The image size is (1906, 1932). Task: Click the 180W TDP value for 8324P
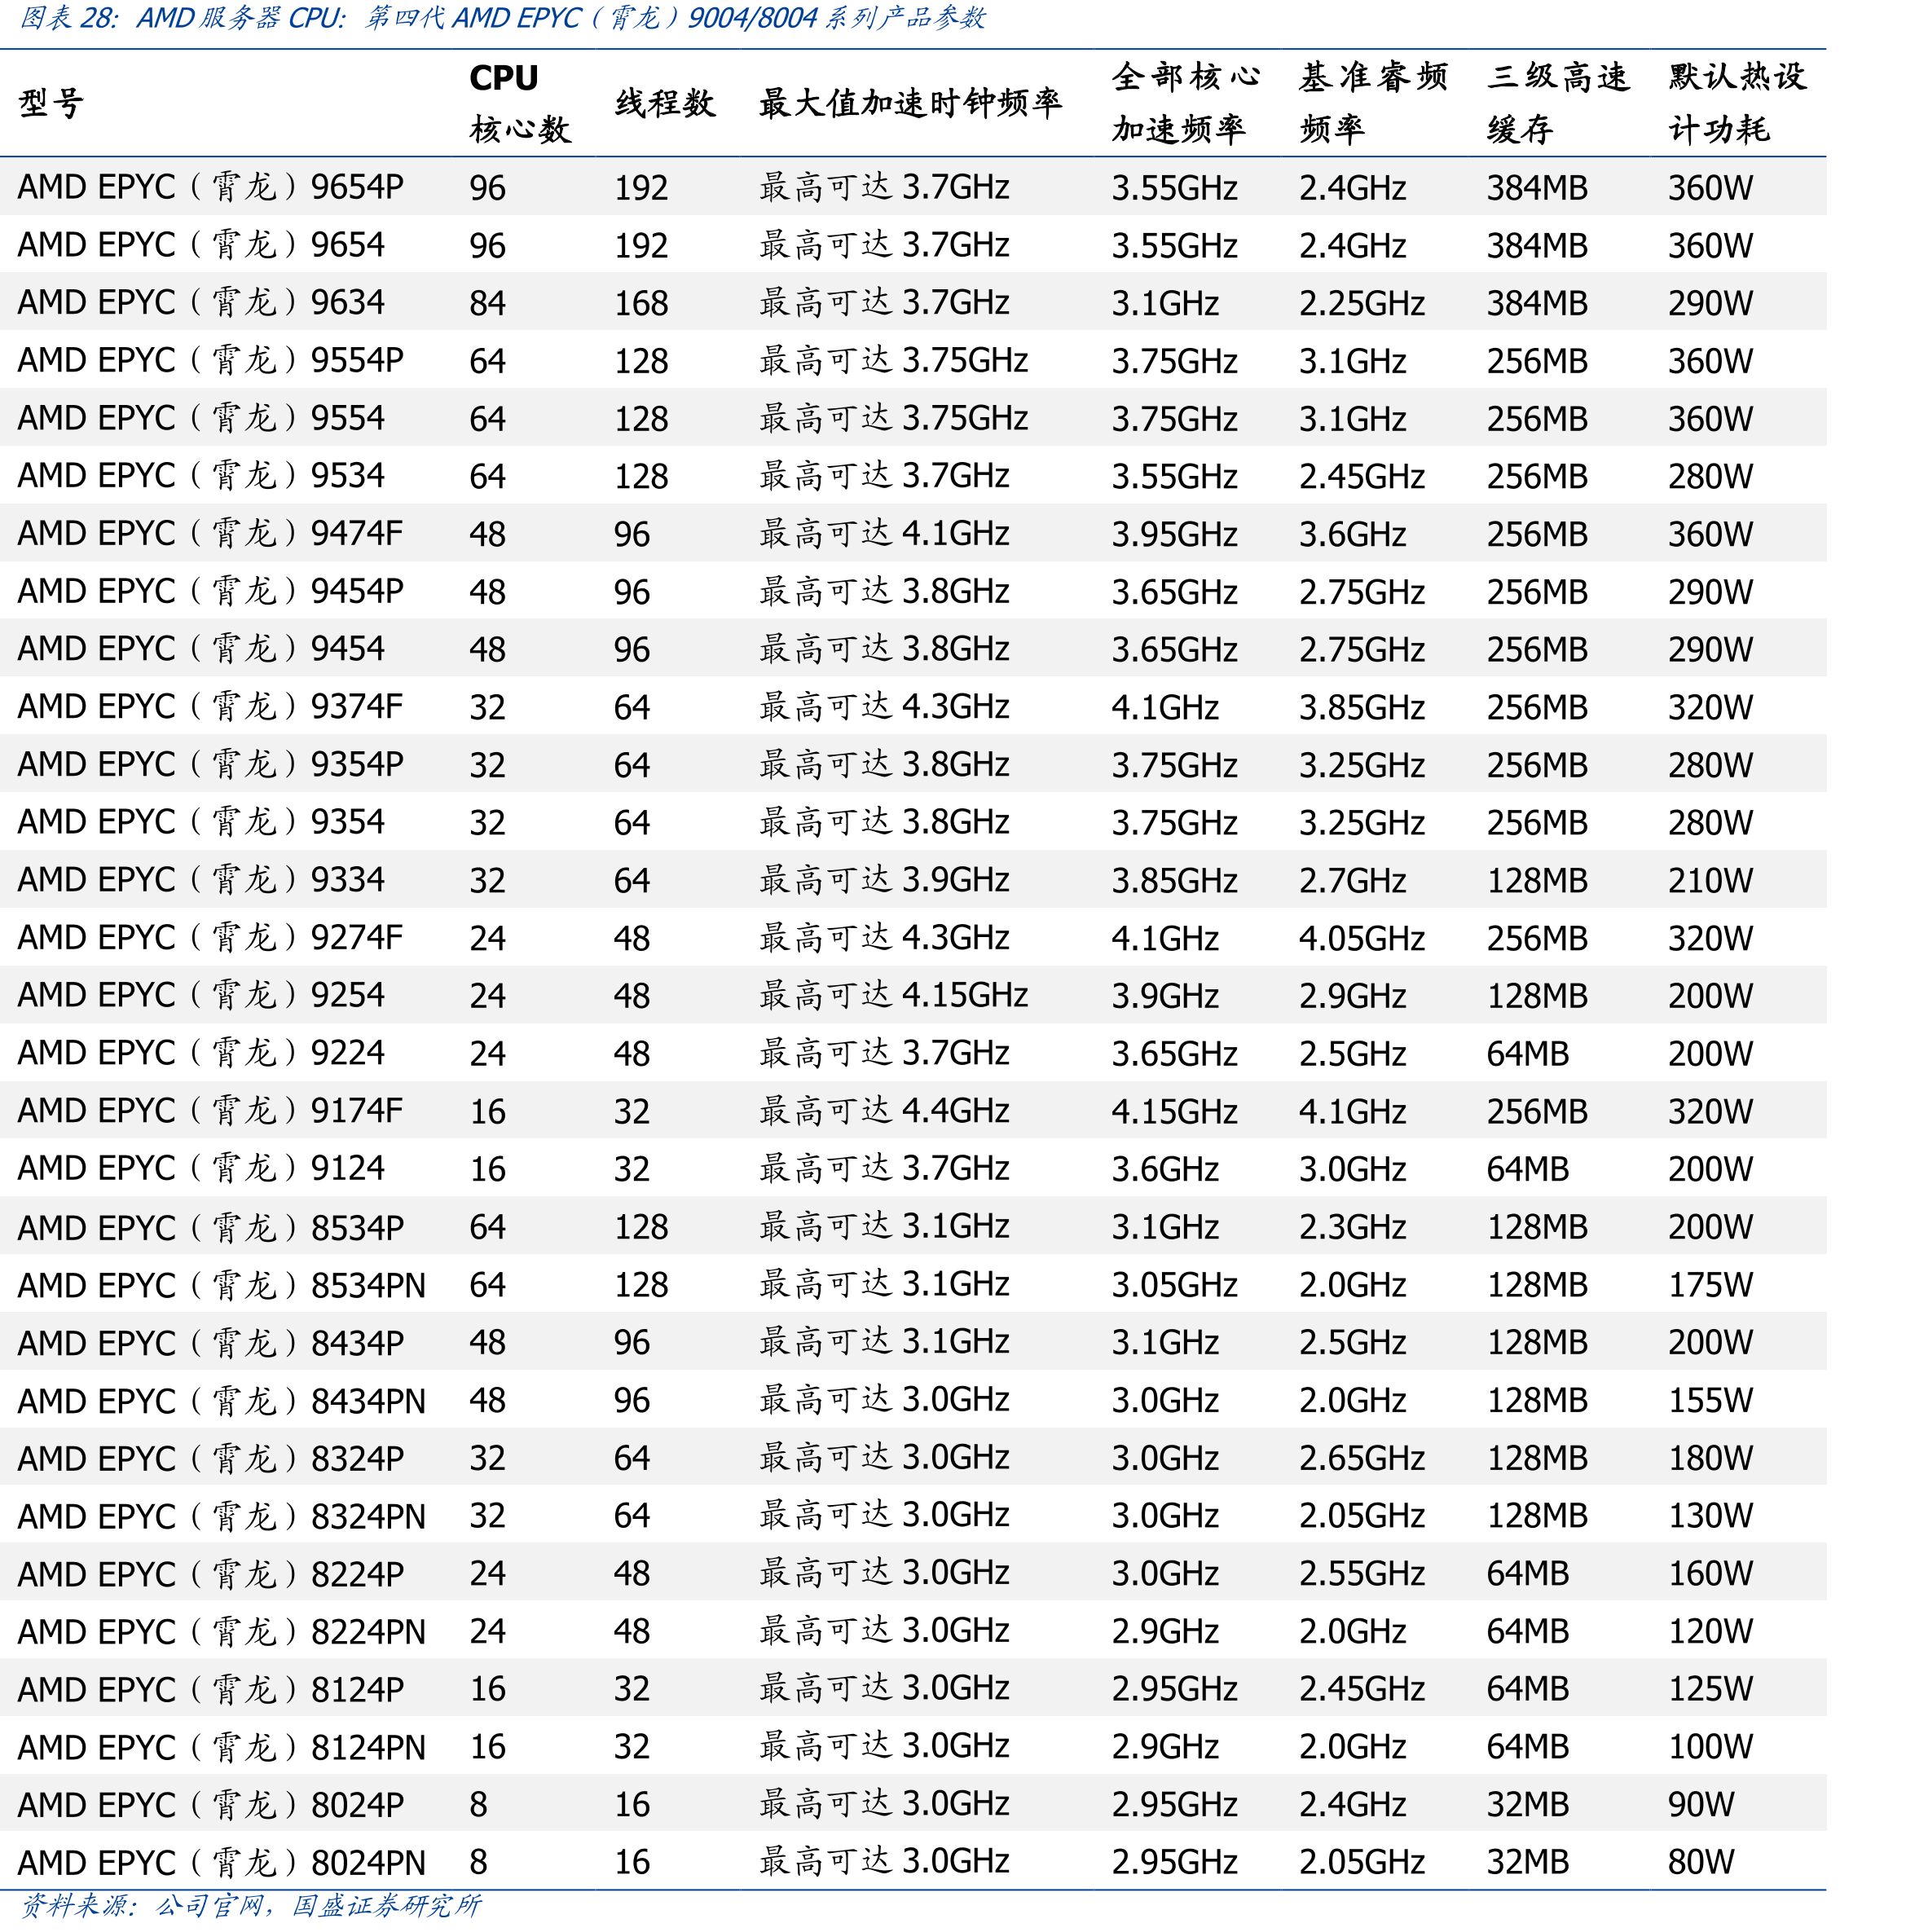click(1710, 1458)
